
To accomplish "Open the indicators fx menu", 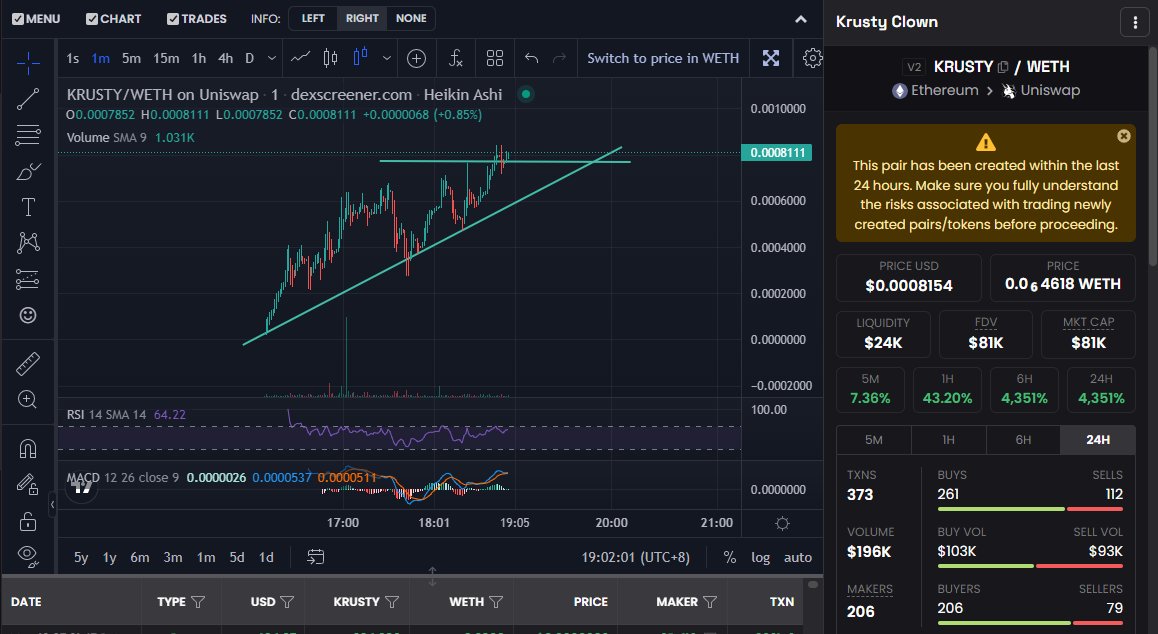I will tap(456, 58).
